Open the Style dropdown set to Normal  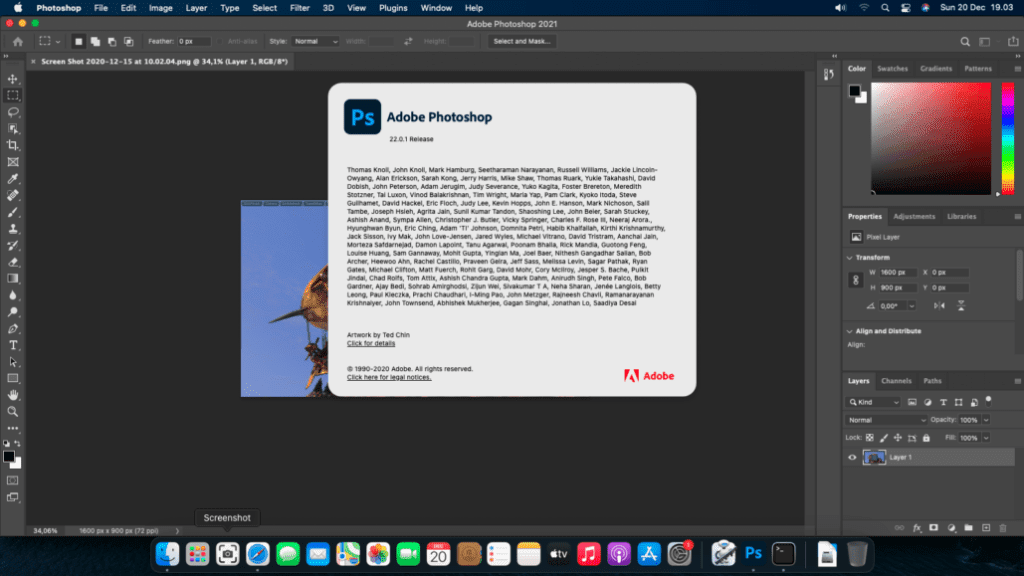[x=315, y=41]
